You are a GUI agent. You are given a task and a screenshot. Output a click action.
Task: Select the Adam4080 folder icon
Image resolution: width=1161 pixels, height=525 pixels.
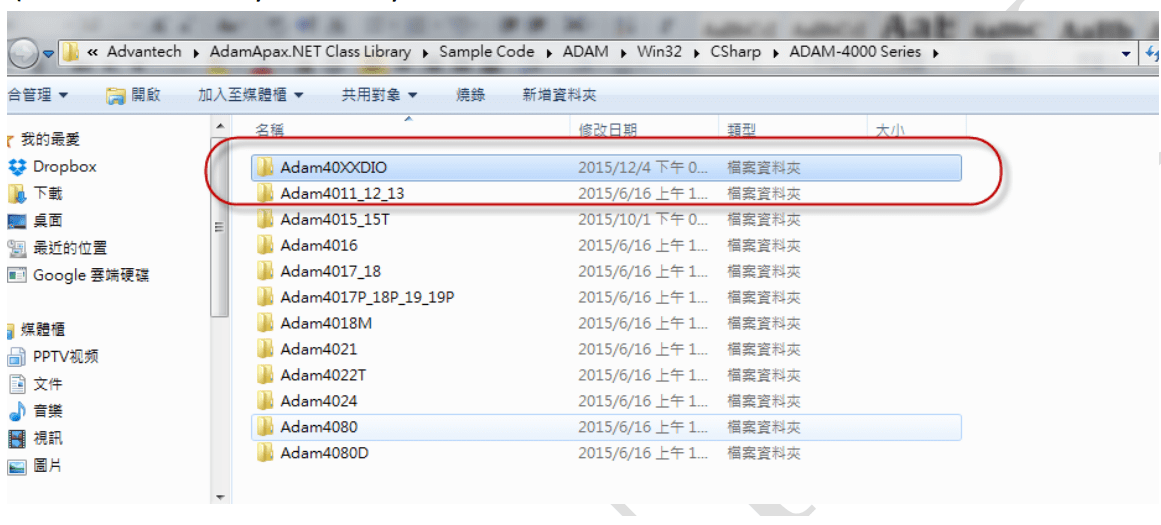click(265, 427)
